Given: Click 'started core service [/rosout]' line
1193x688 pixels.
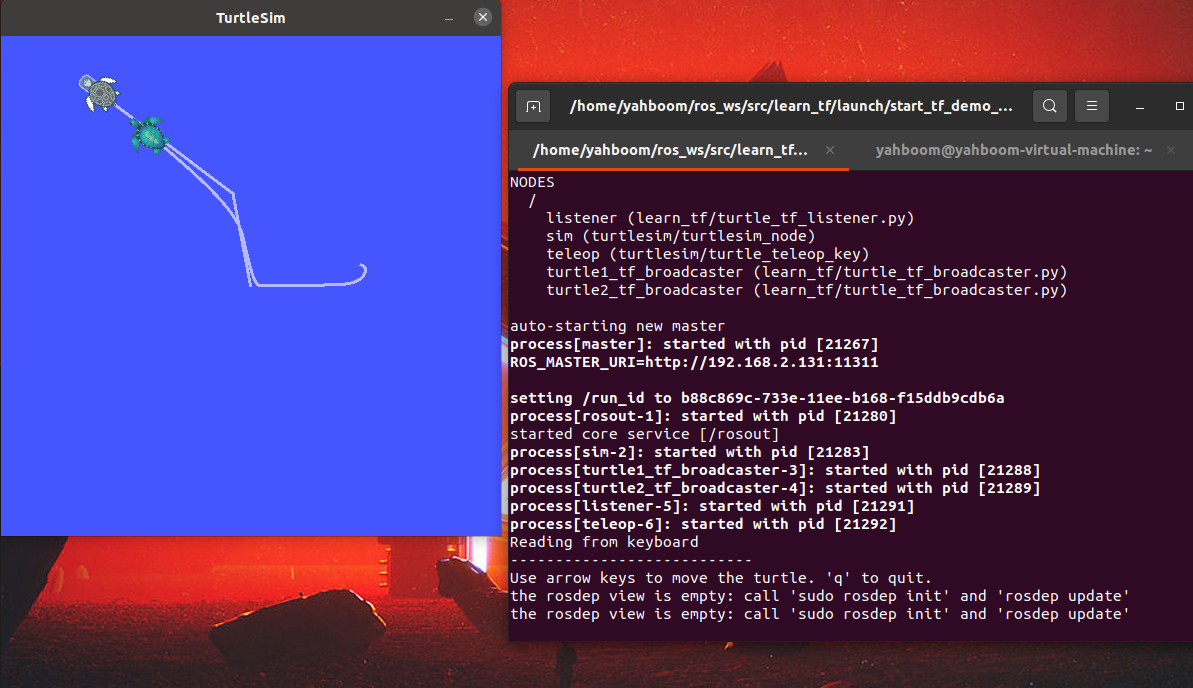Looking at the screenshot, I should 644,434.
